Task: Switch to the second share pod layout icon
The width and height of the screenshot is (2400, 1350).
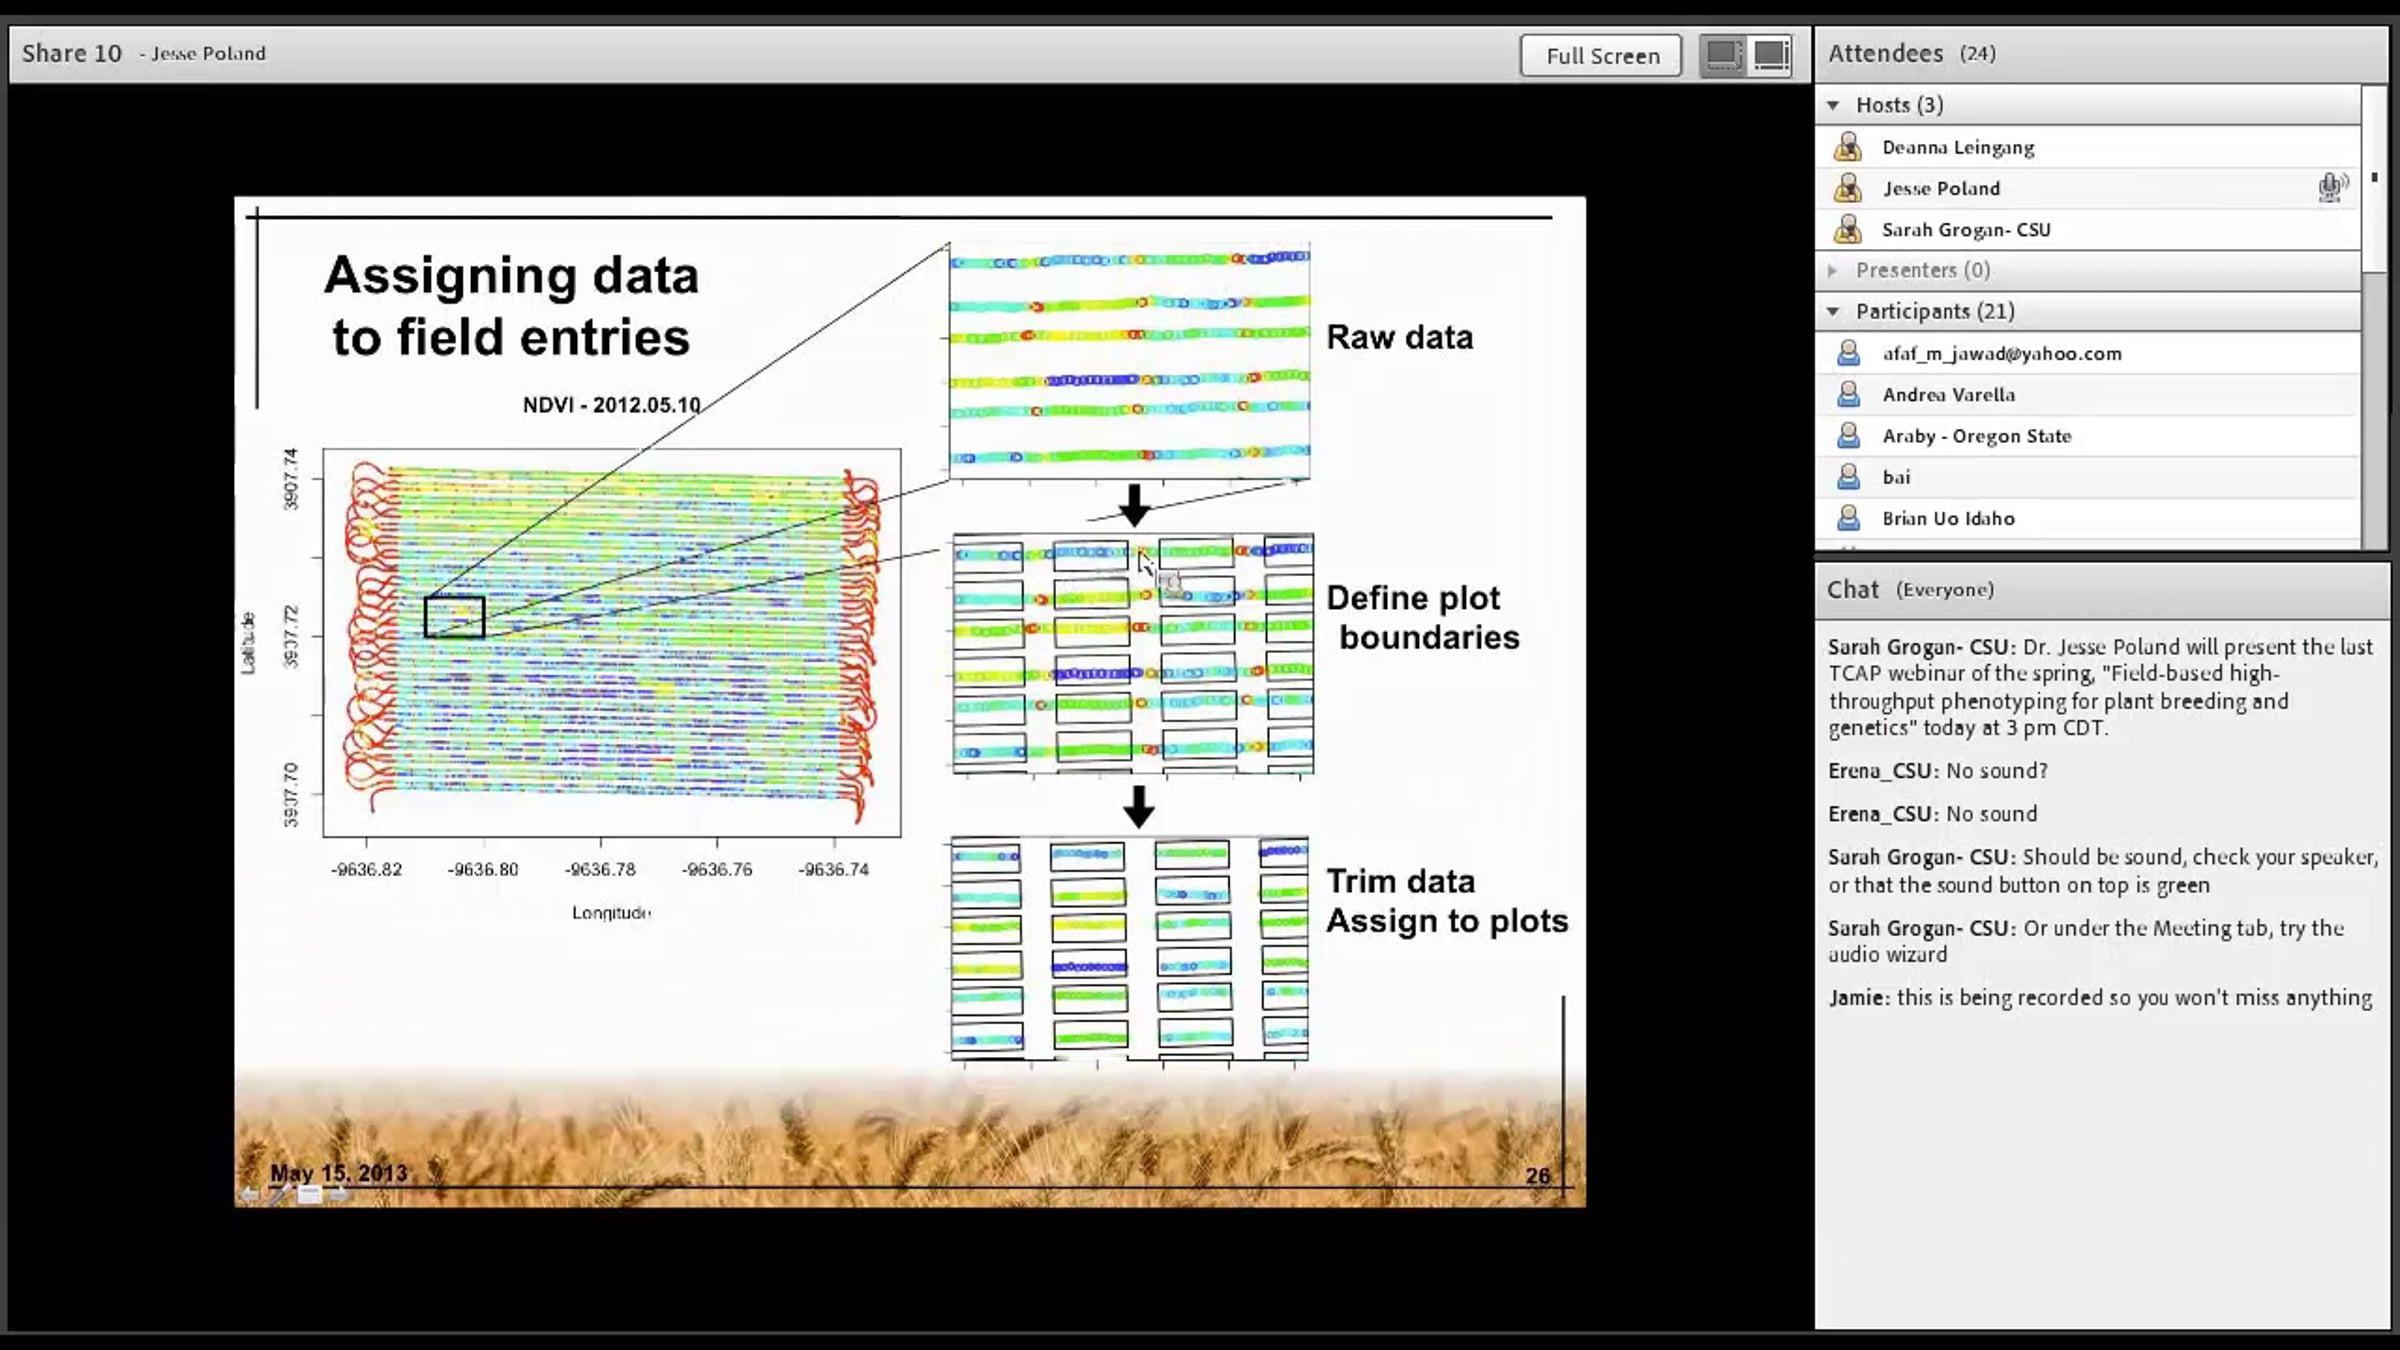Action: coord(1771,55)
